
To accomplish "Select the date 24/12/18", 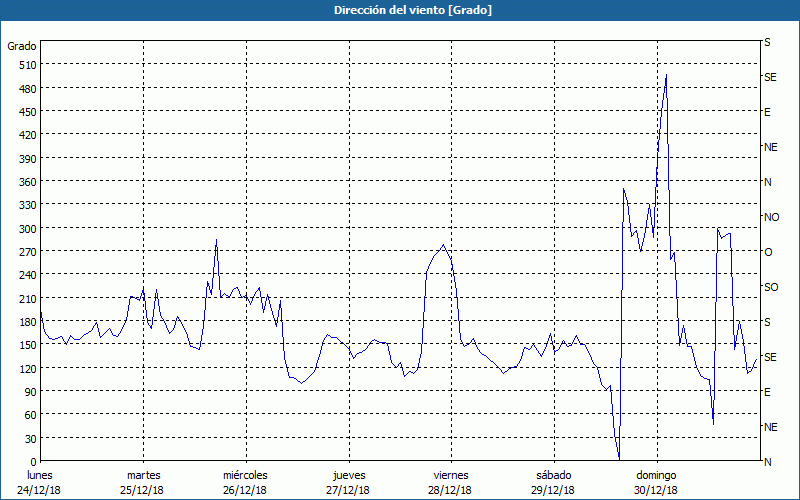I will [39, 490].
